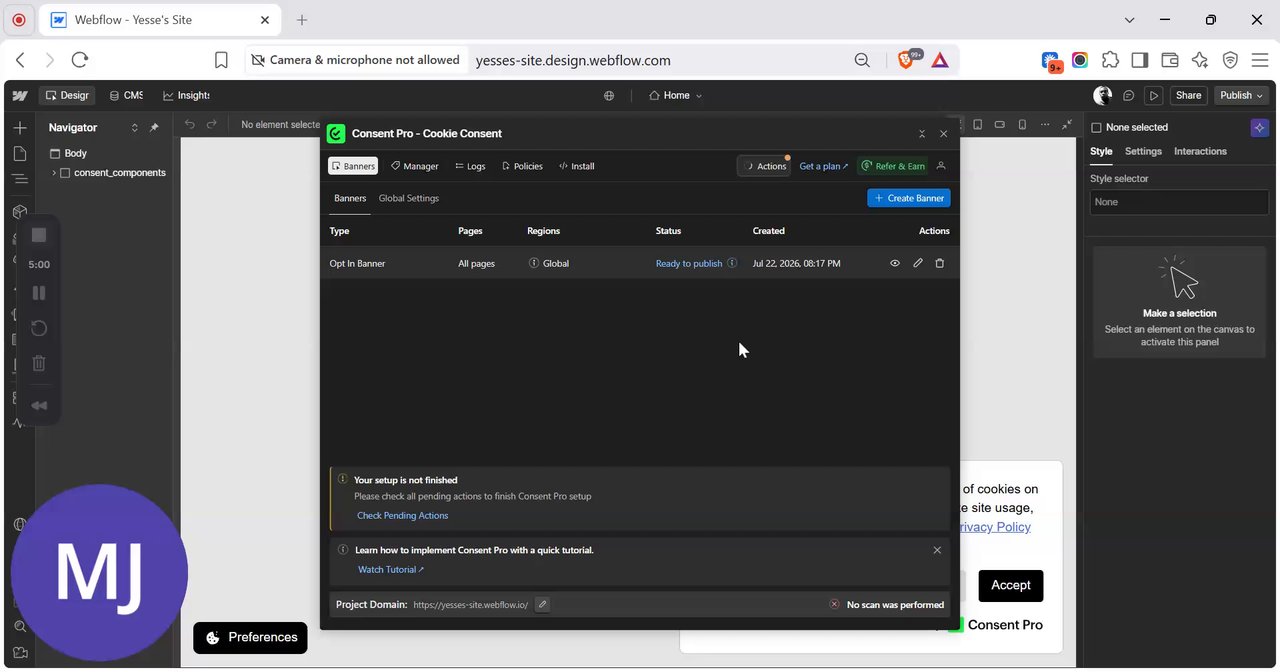This screenshot has height=672, width=1280.
Task: Redo the last change
Action: click(211, 124)
